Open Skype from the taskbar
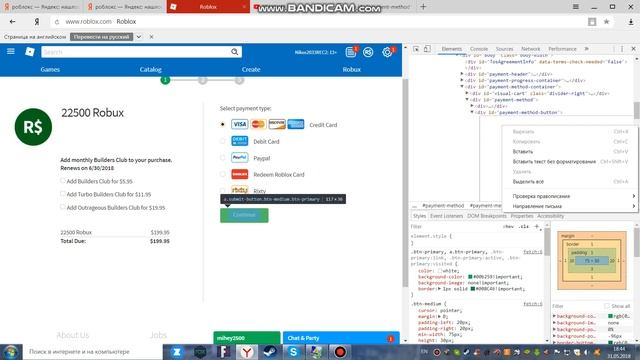The width and height of the screenshot is (640, 360). [x=293, y=352]
